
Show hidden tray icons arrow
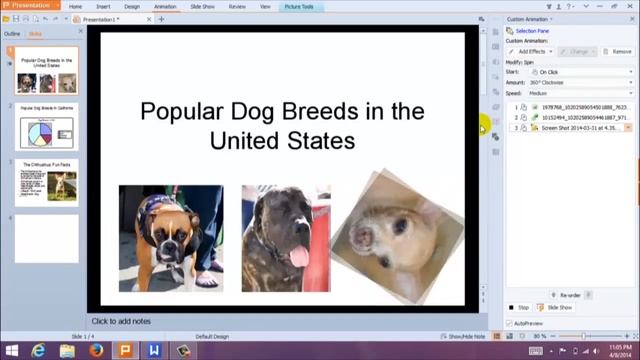(551, 351)
